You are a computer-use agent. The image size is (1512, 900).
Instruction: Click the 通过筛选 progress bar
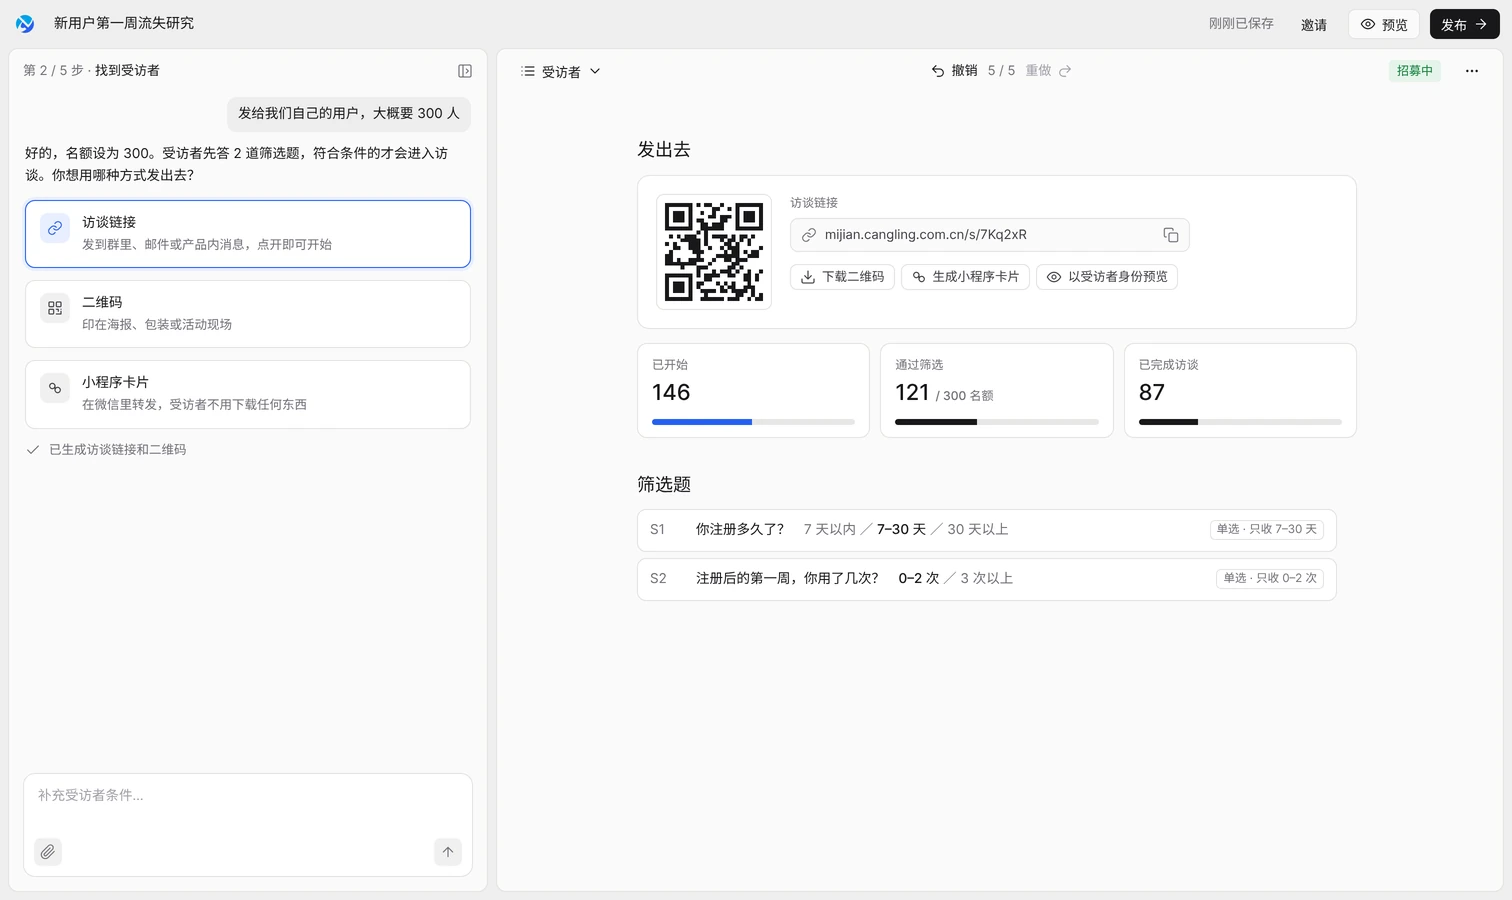click(996, 422)
